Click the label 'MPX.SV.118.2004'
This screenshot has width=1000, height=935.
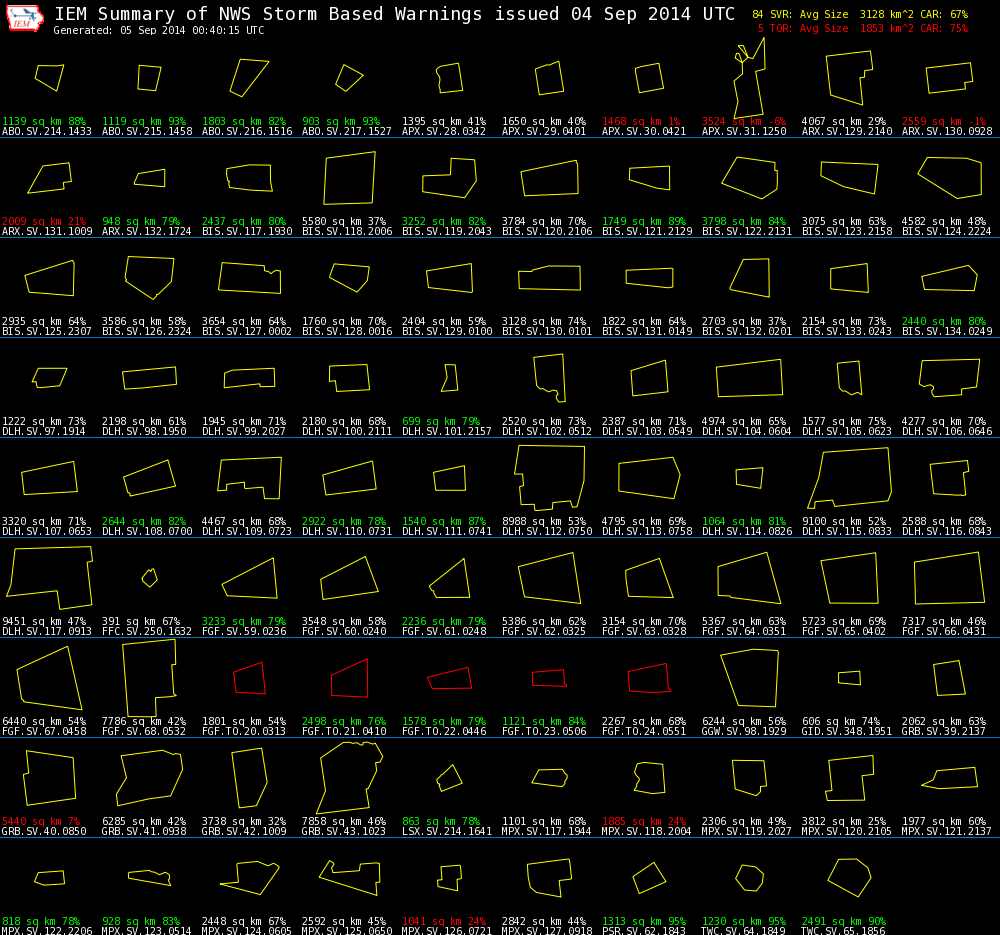(x=647, y=832)
